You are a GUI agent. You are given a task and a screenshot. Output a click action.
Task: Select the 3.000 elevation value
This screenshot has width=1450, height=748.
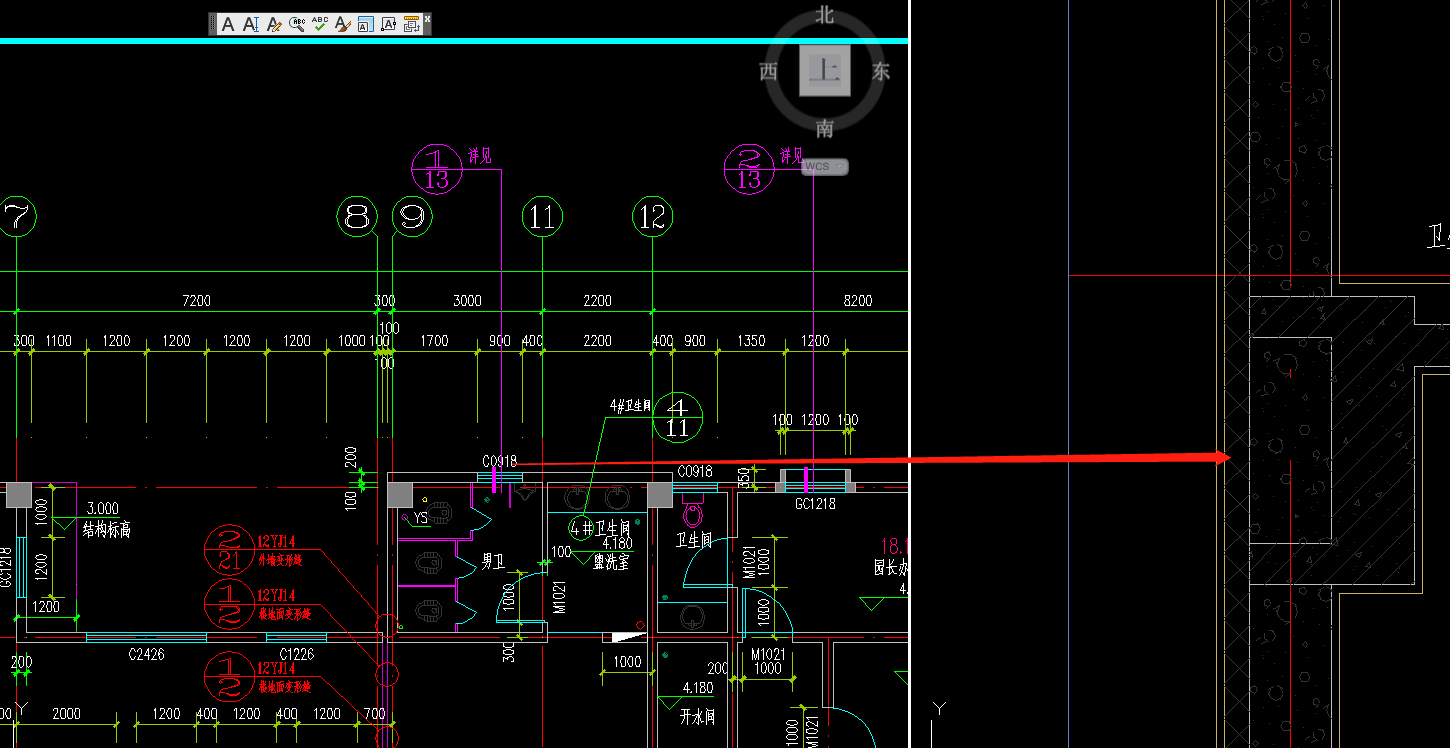103,509
